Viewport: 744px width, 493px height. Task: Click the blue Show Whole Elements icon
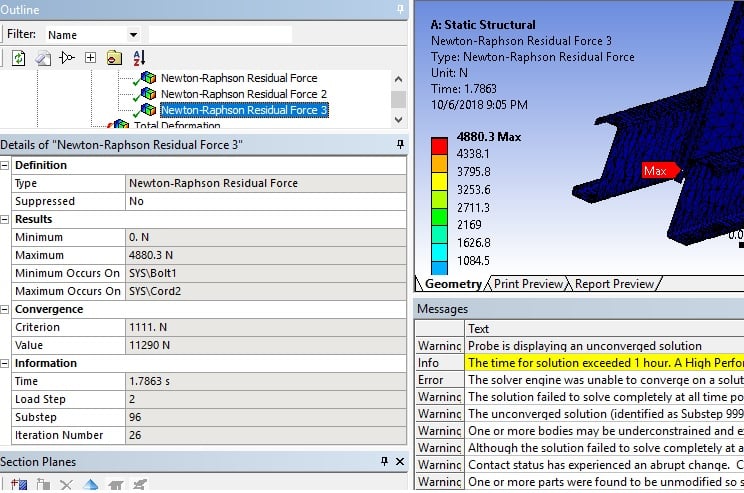click(90, 484)
